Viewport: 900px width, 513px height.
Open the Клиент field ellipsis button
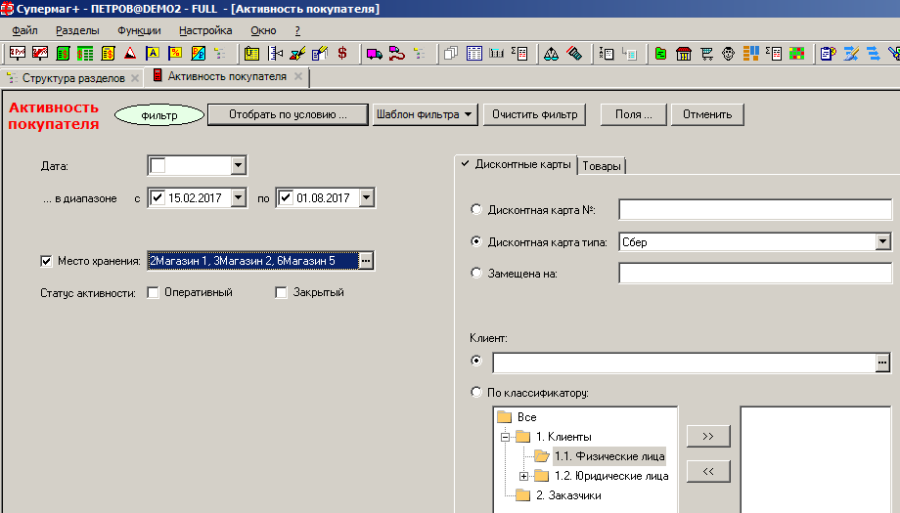click(883, 363)
